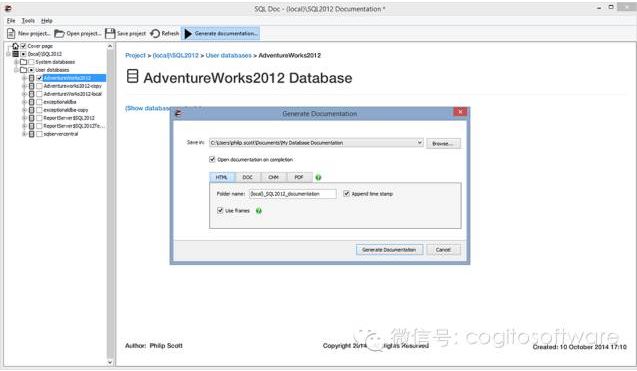Screen dimensions: 637x371
Task: Expand the sqlservercentral database node
Action: 24,134
